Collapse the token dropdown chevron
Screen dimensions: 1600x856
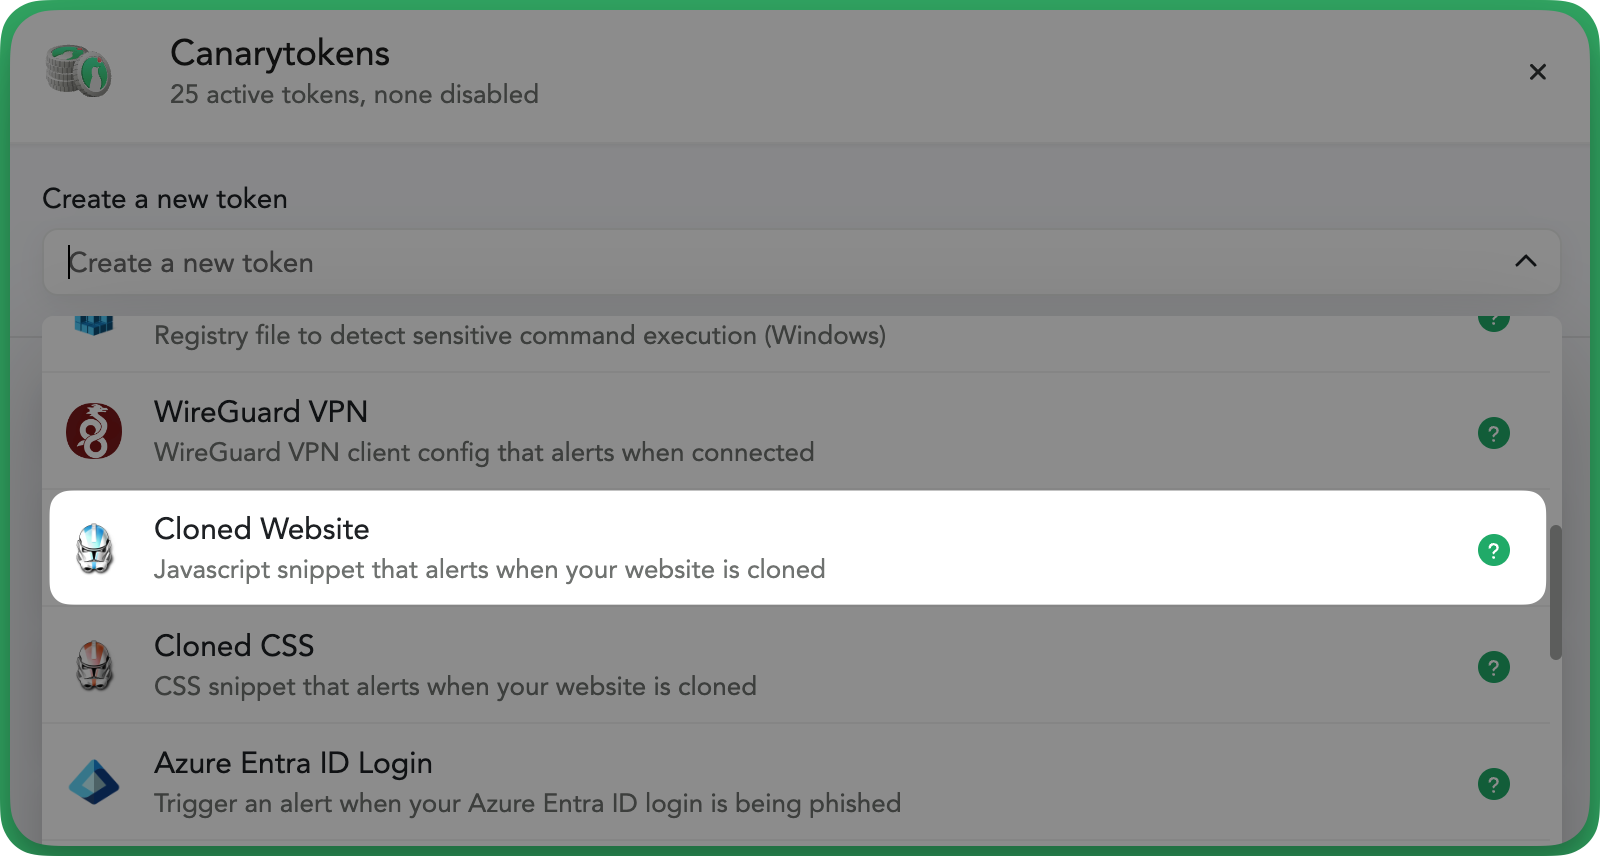[x=1526, y=261]
